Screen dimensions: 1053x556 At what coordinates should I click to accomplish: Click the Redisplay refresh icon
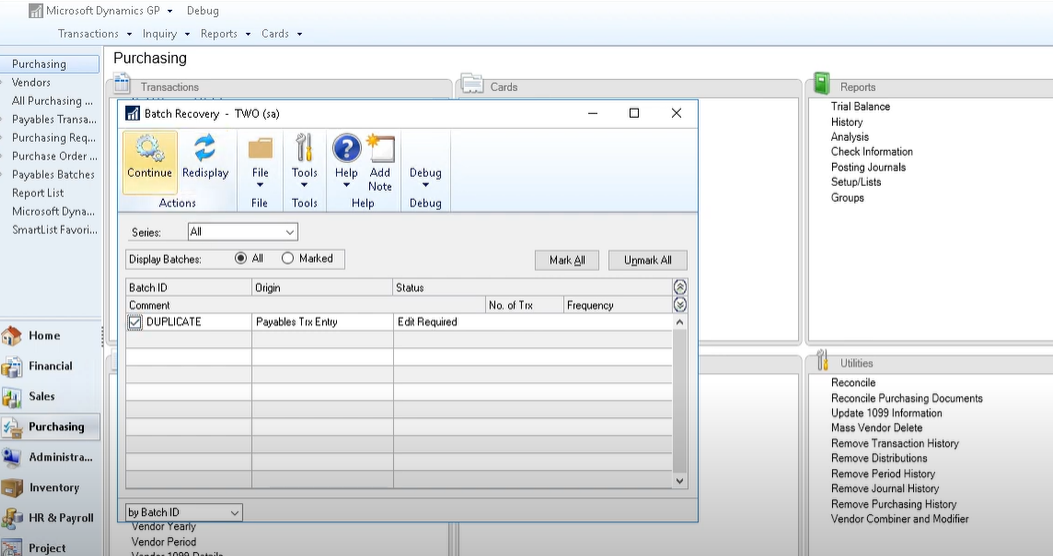(x=205, y=150)
